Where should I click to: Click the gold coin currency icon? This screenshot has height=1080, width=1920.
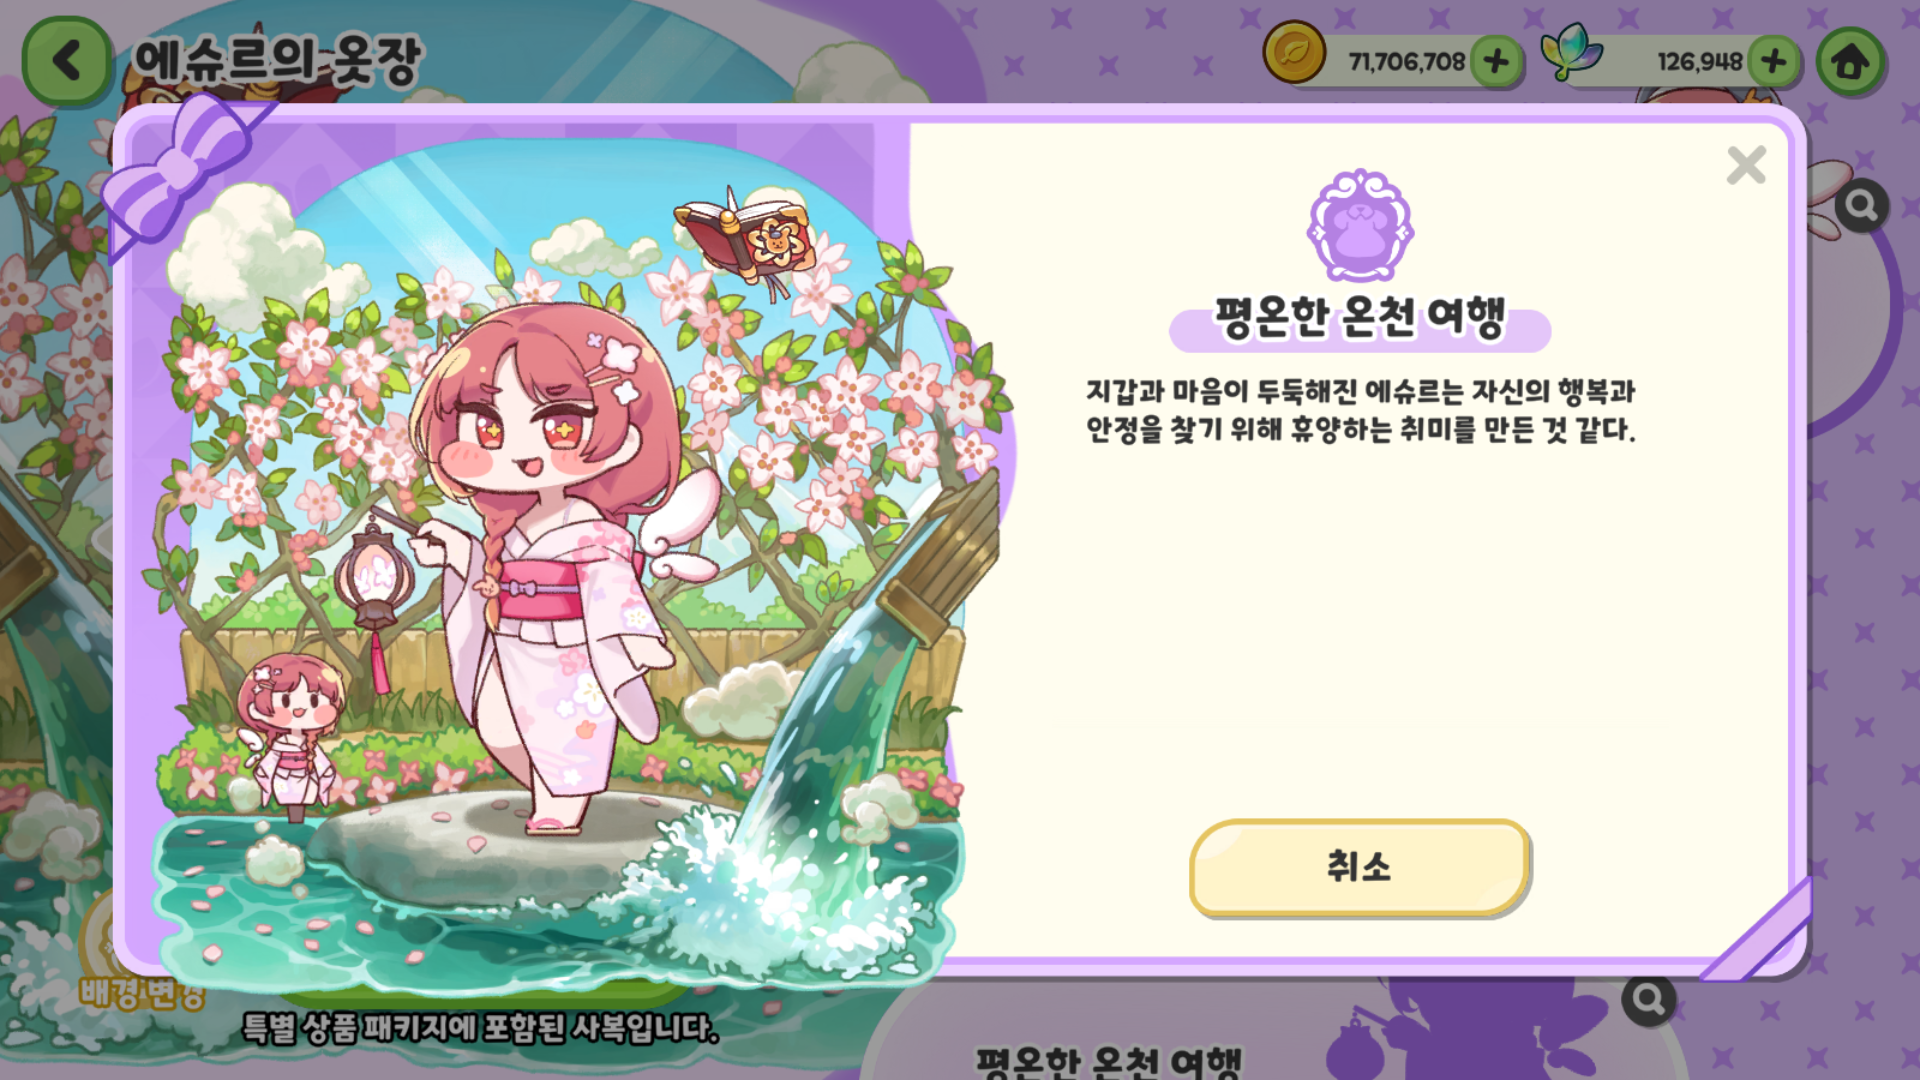(x=1294, y=53)
